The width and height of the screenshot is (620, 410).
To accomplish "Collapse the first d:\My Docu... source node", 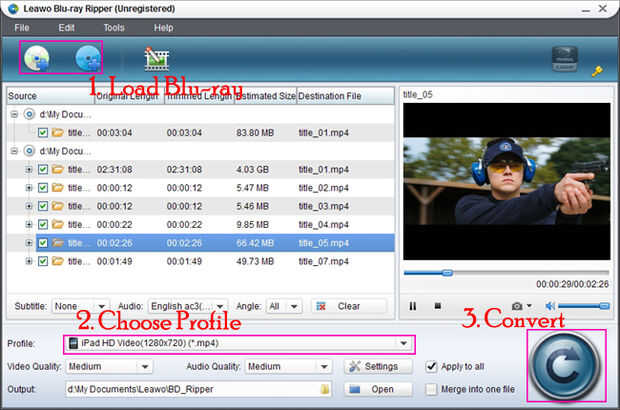I will (x=14, y=114).
